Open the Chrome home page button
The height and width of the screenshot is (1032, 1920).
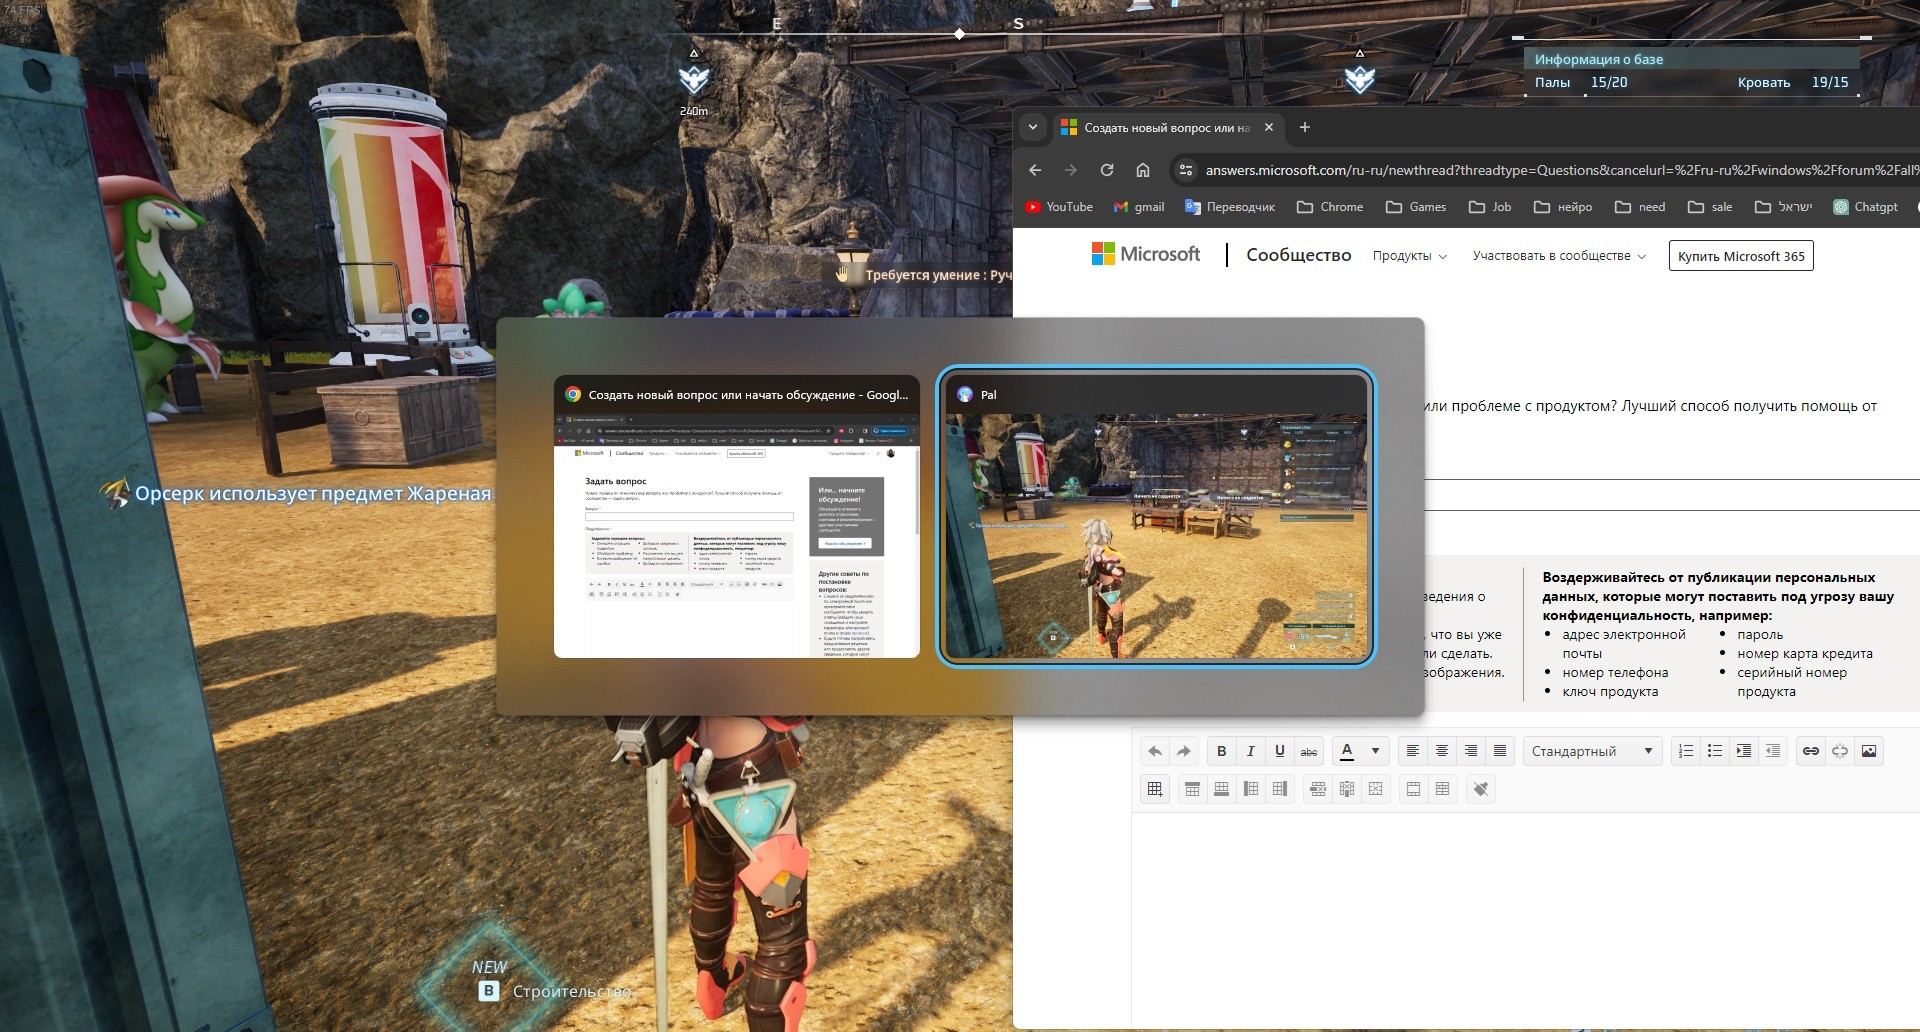point(1143,170)
